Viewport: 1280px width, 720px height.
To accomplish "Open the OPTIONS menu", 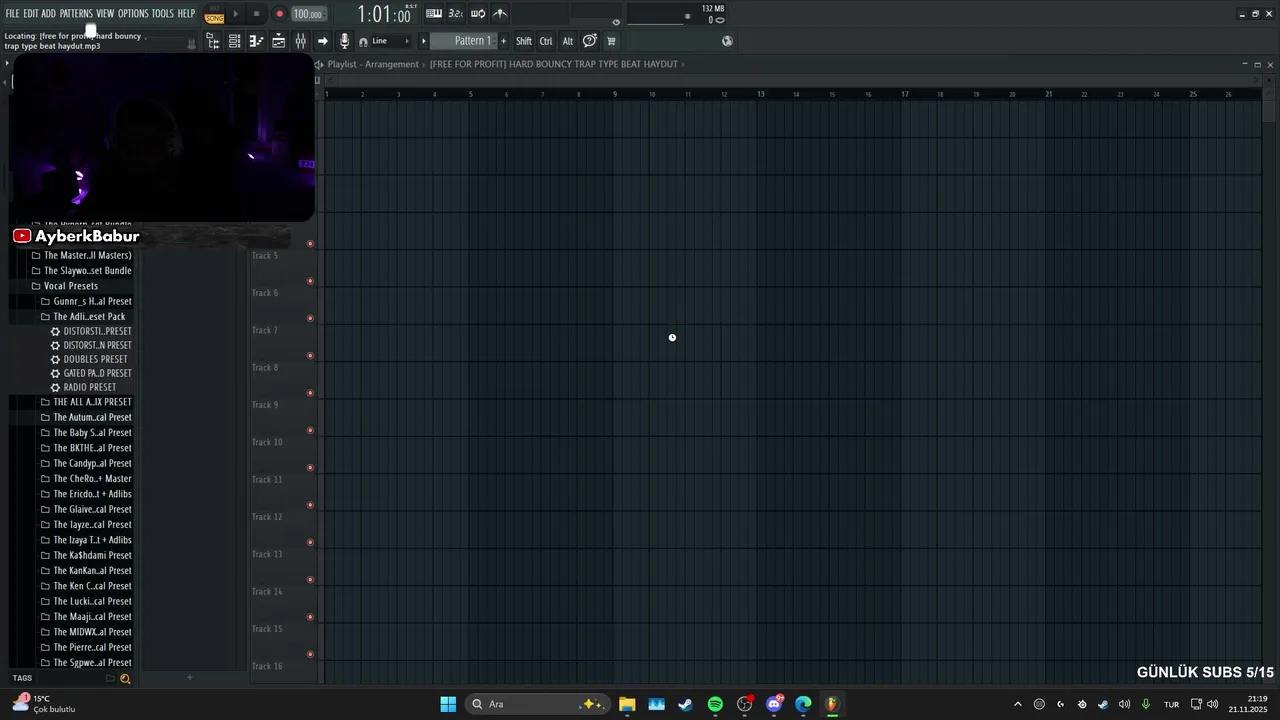I will point(133,14).
